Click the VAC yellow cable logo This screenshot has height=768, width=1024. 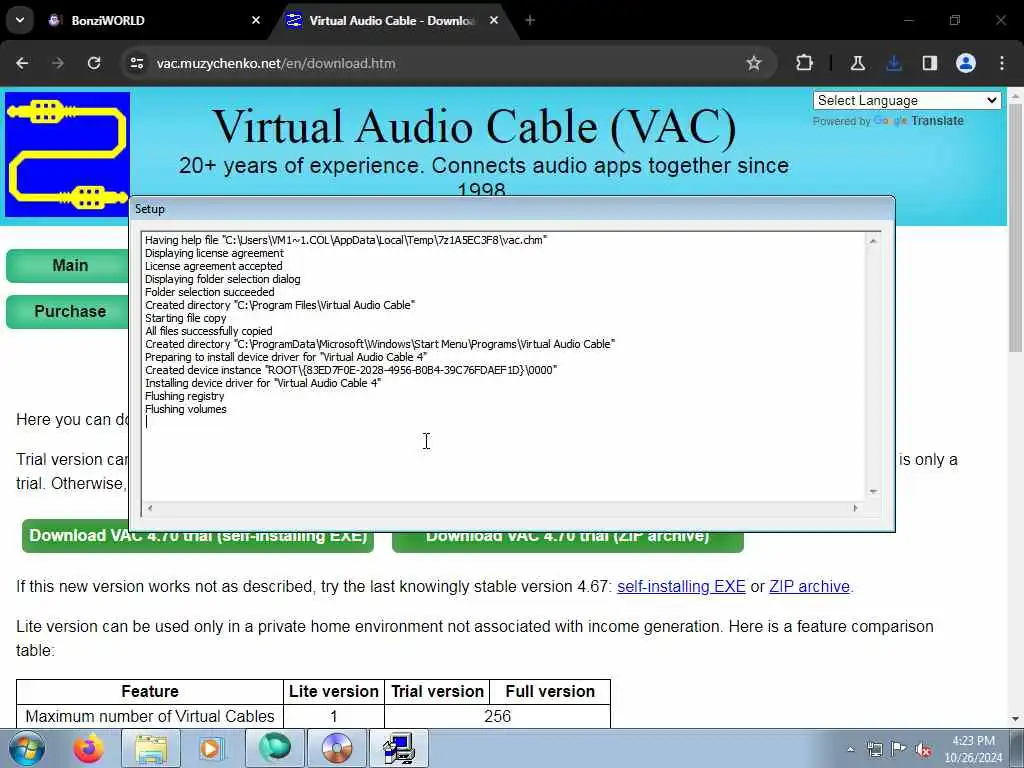click(67, 154)
